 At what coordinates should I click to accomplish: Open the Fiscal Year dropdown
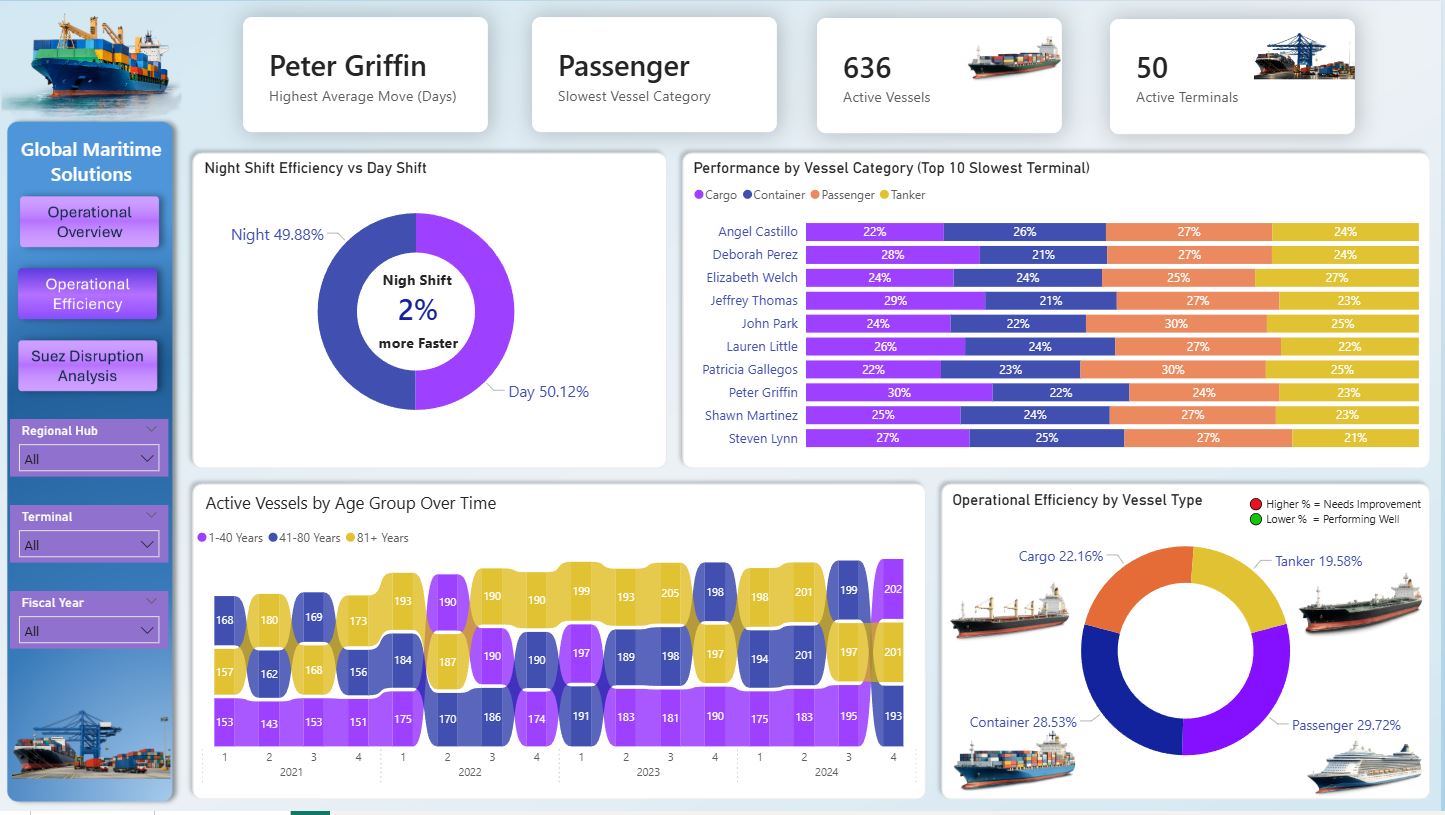90,631
